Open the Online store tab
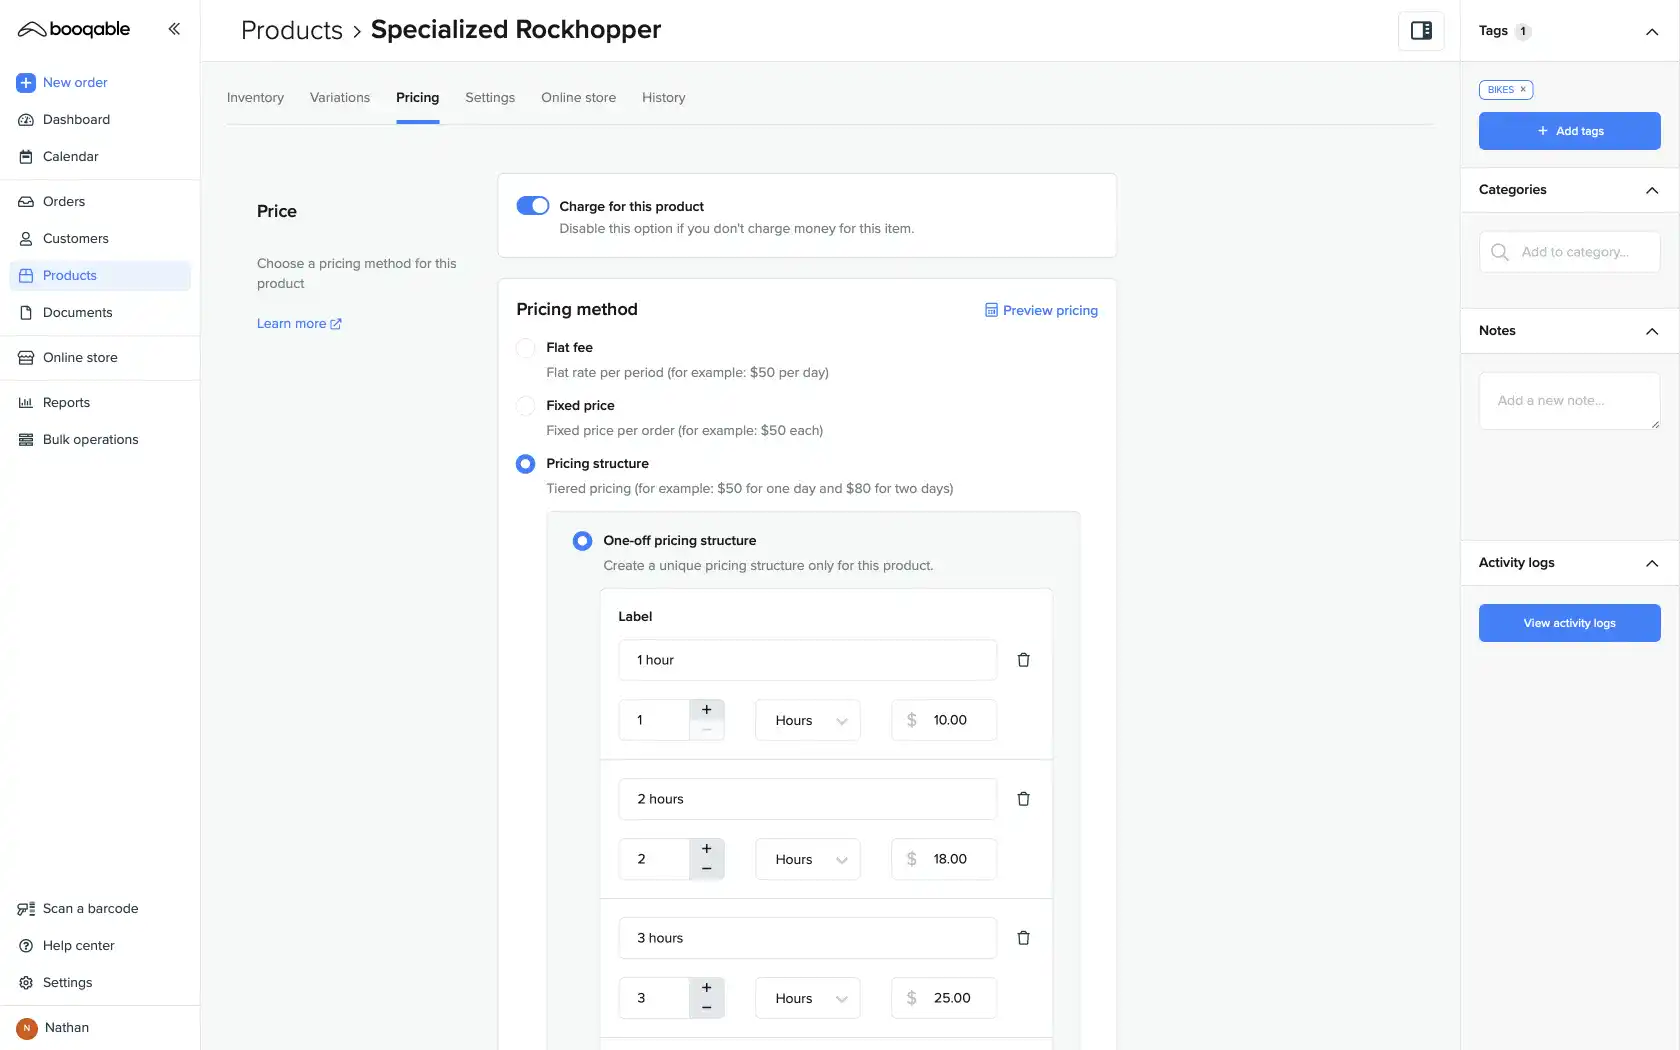 tap(578, 98)
